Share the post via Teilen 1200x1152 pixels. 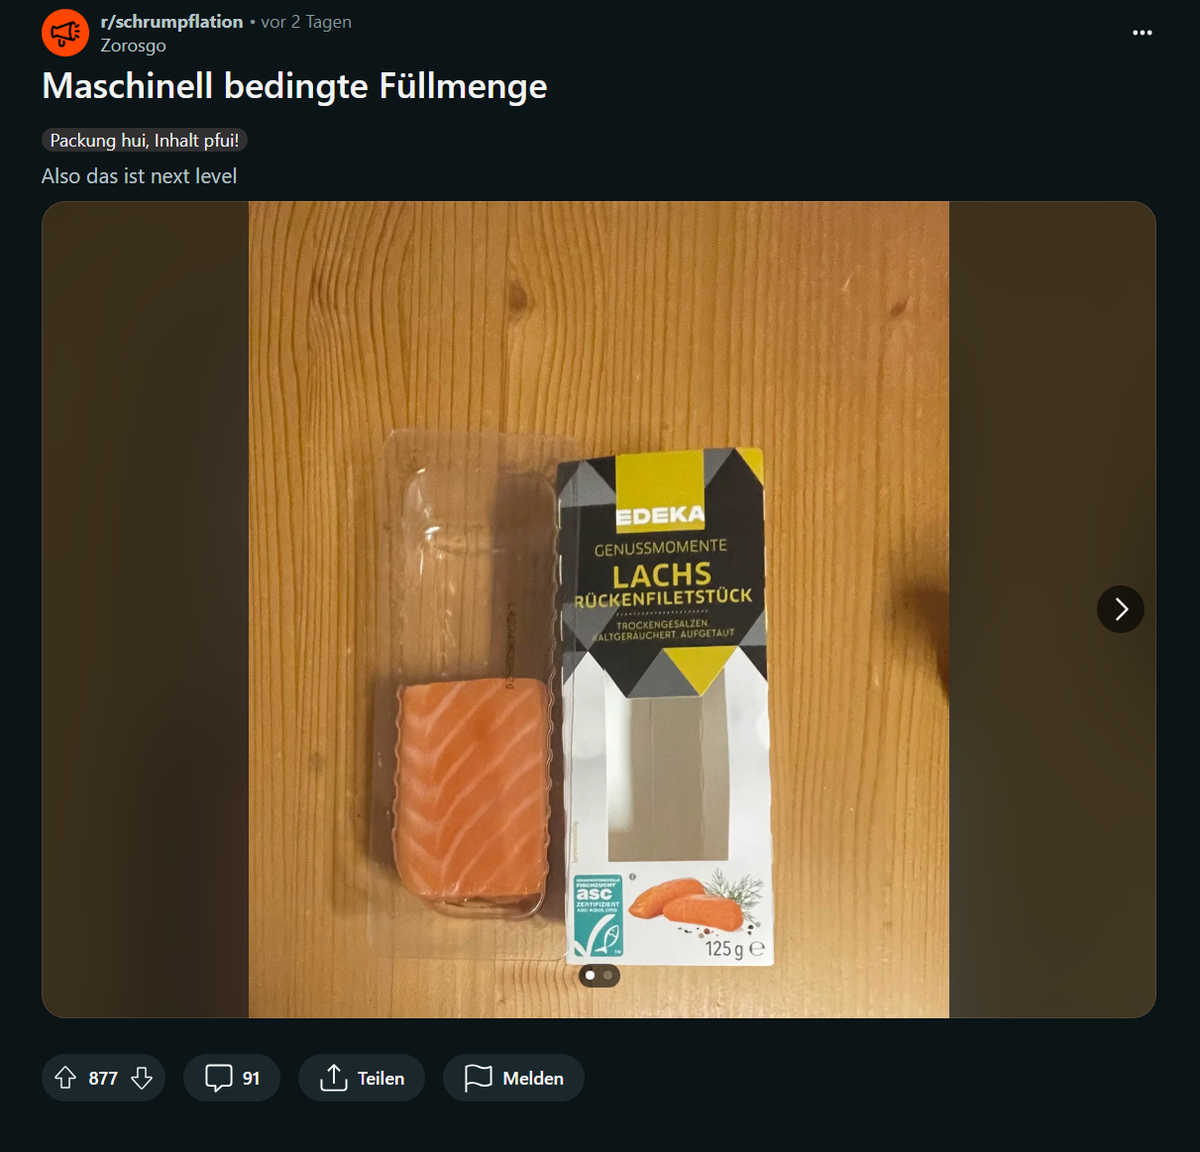pos(362,1078)
